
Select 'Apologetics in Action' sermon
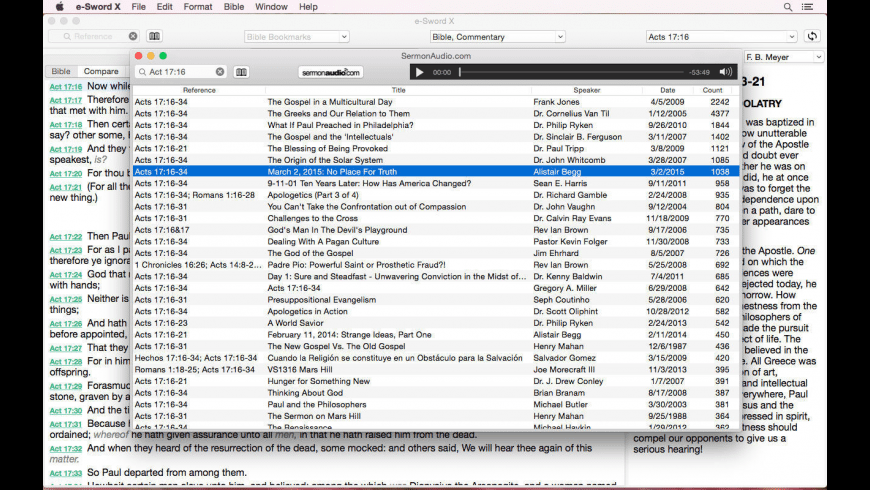436,312
